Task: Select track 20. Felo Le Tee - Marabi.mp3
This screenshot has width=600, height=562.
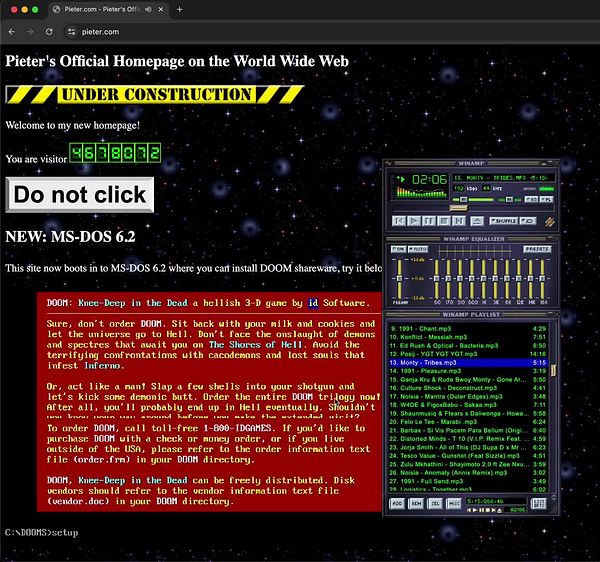Action: point(468,421)
